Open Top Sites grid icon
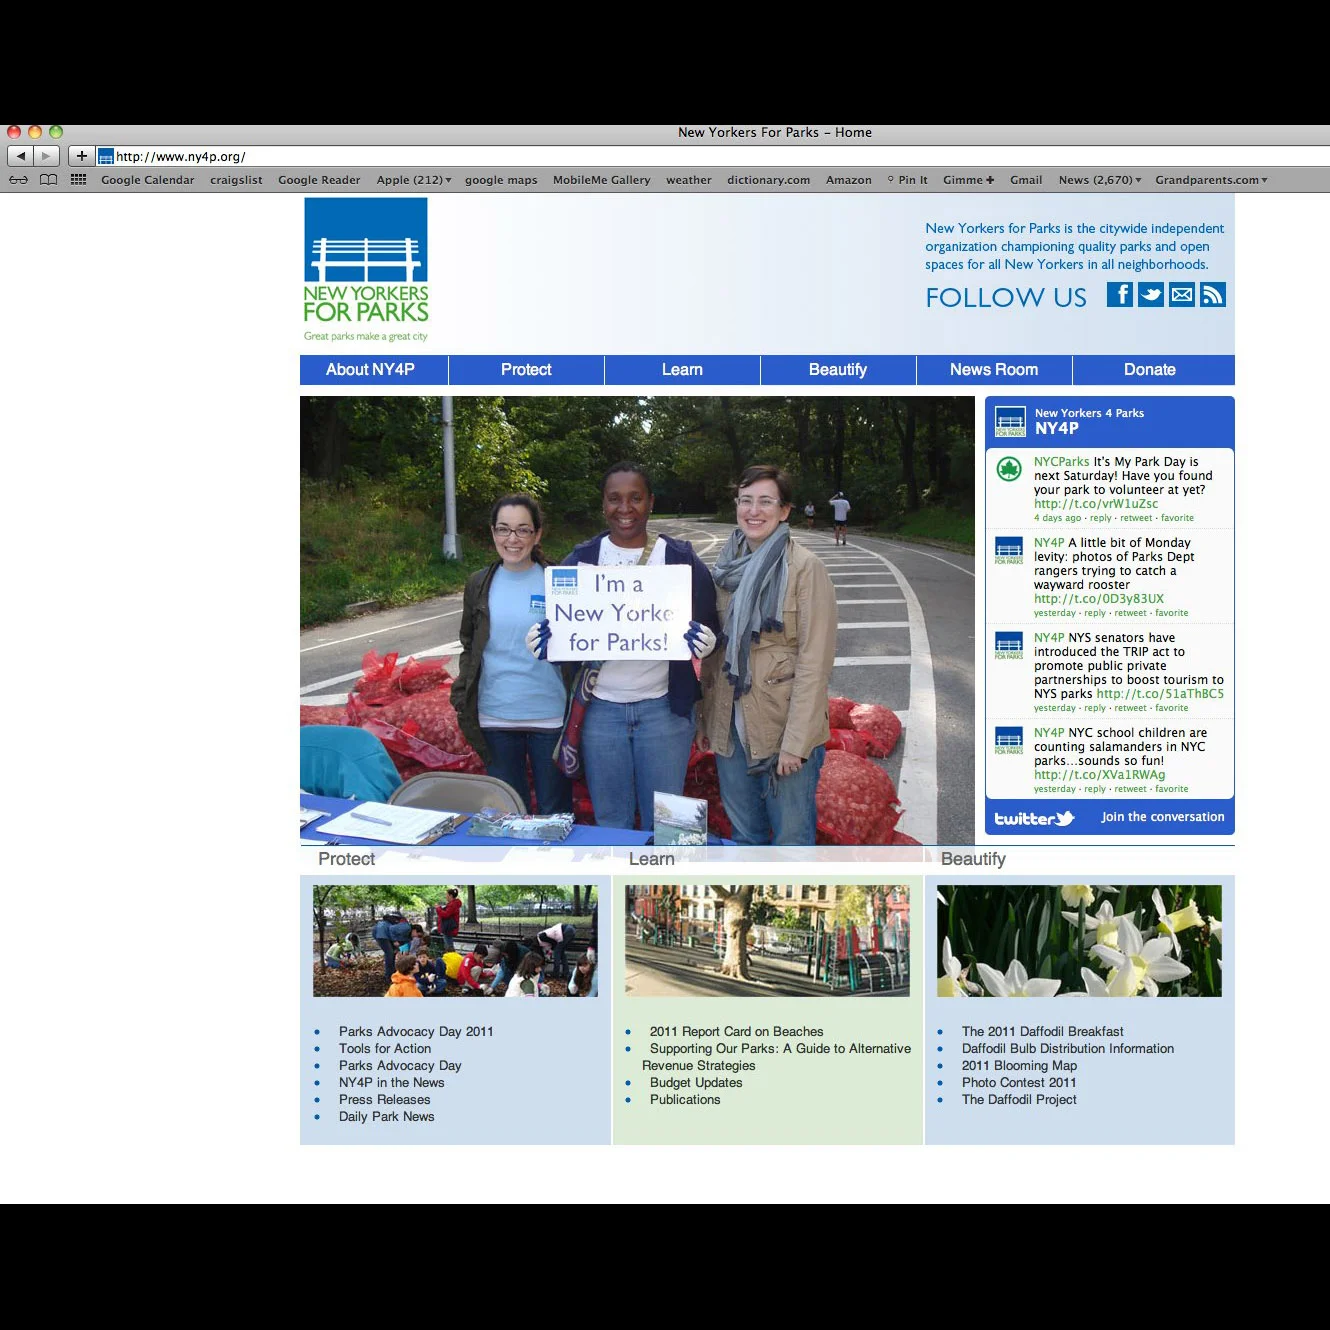 point(78,180)
